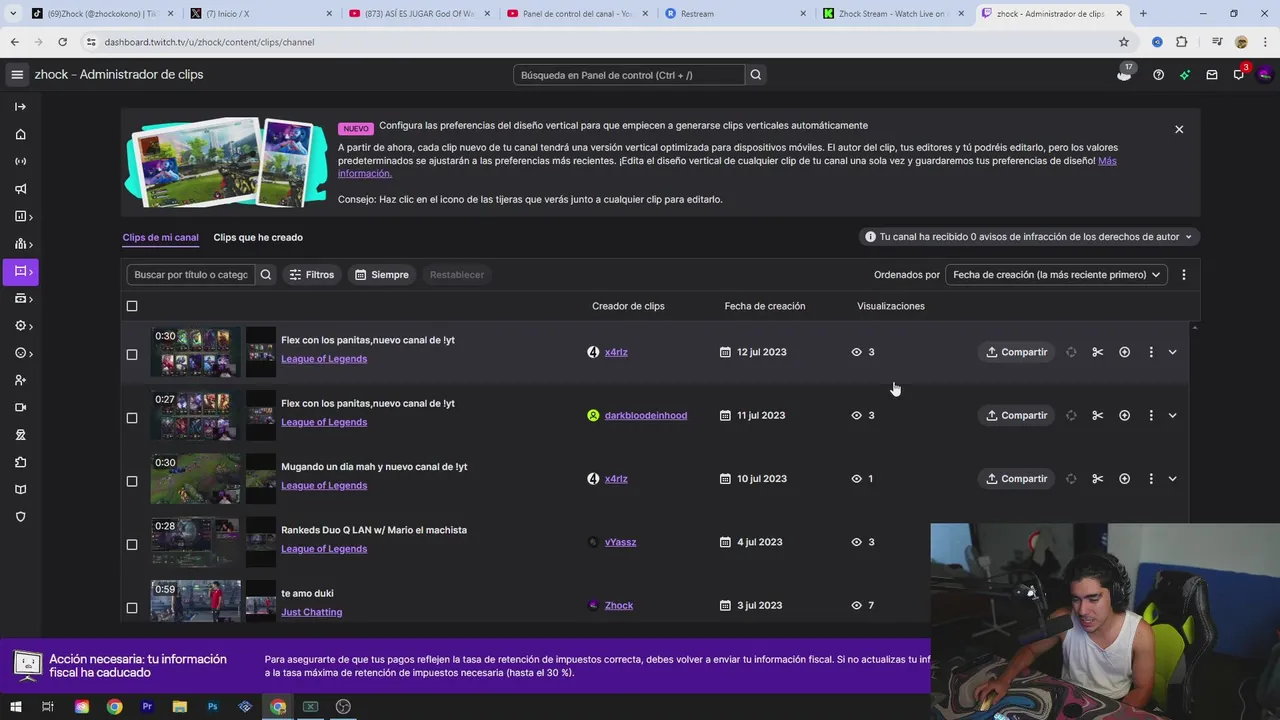Click the scissors edit icon for darkbloodeinhood clip
This screenshot has width=1280, height=720.
coord(1097,415)
